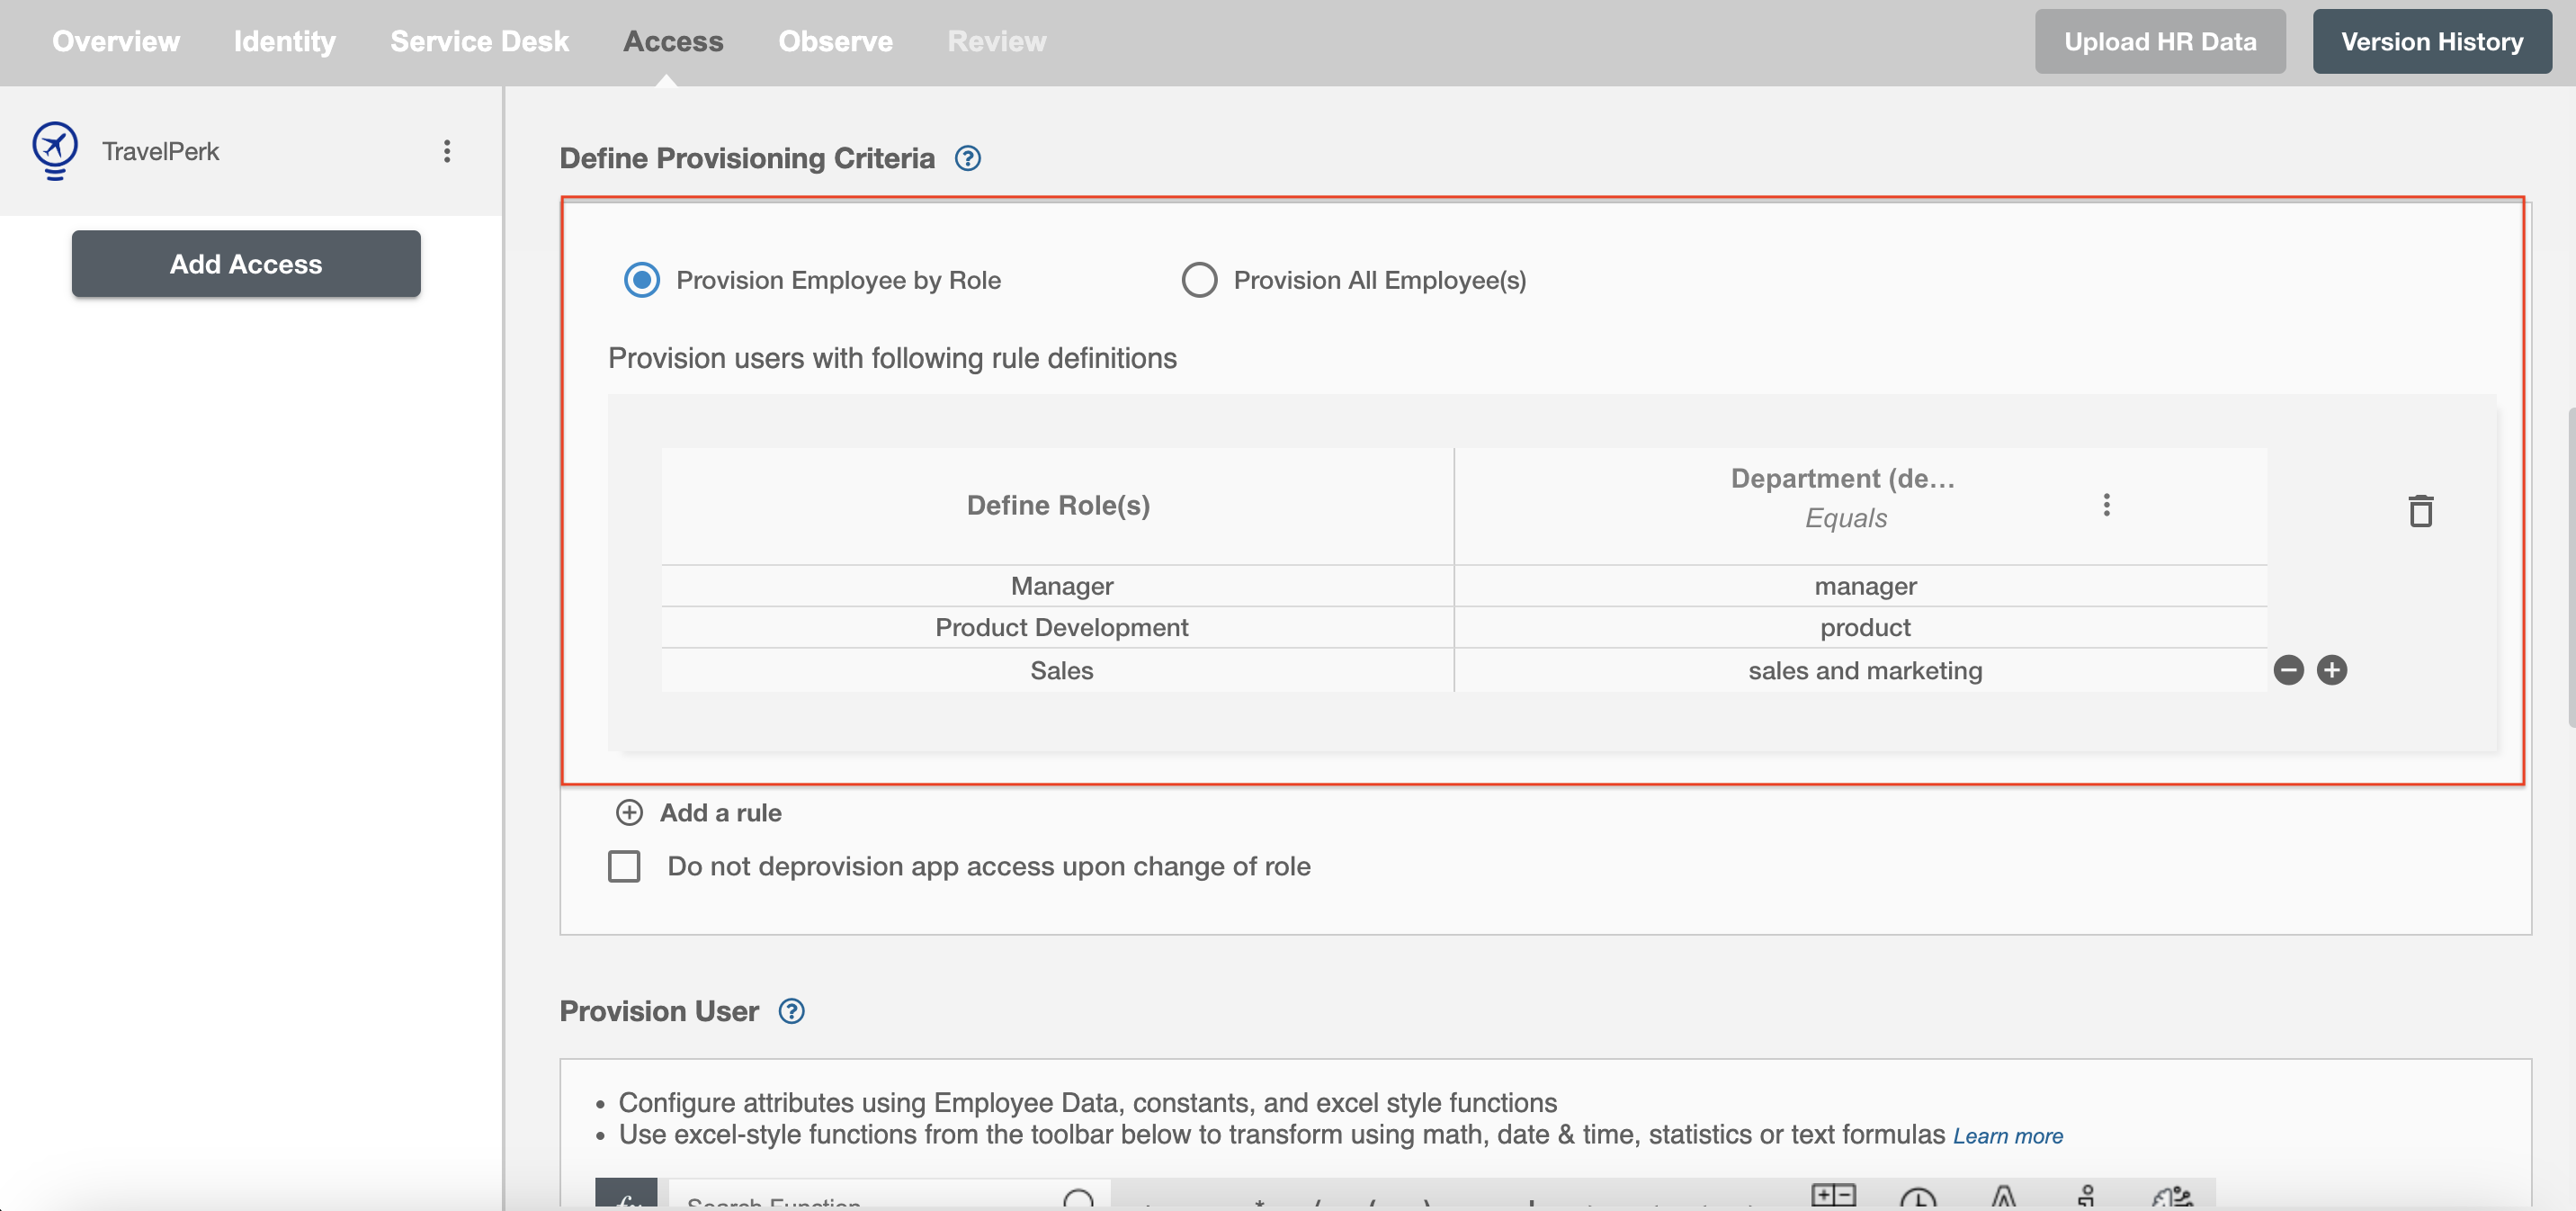This screenshot has height=1211, width=2576.
Task: Open Department column three-dot menu
Action: point(2106,505)
